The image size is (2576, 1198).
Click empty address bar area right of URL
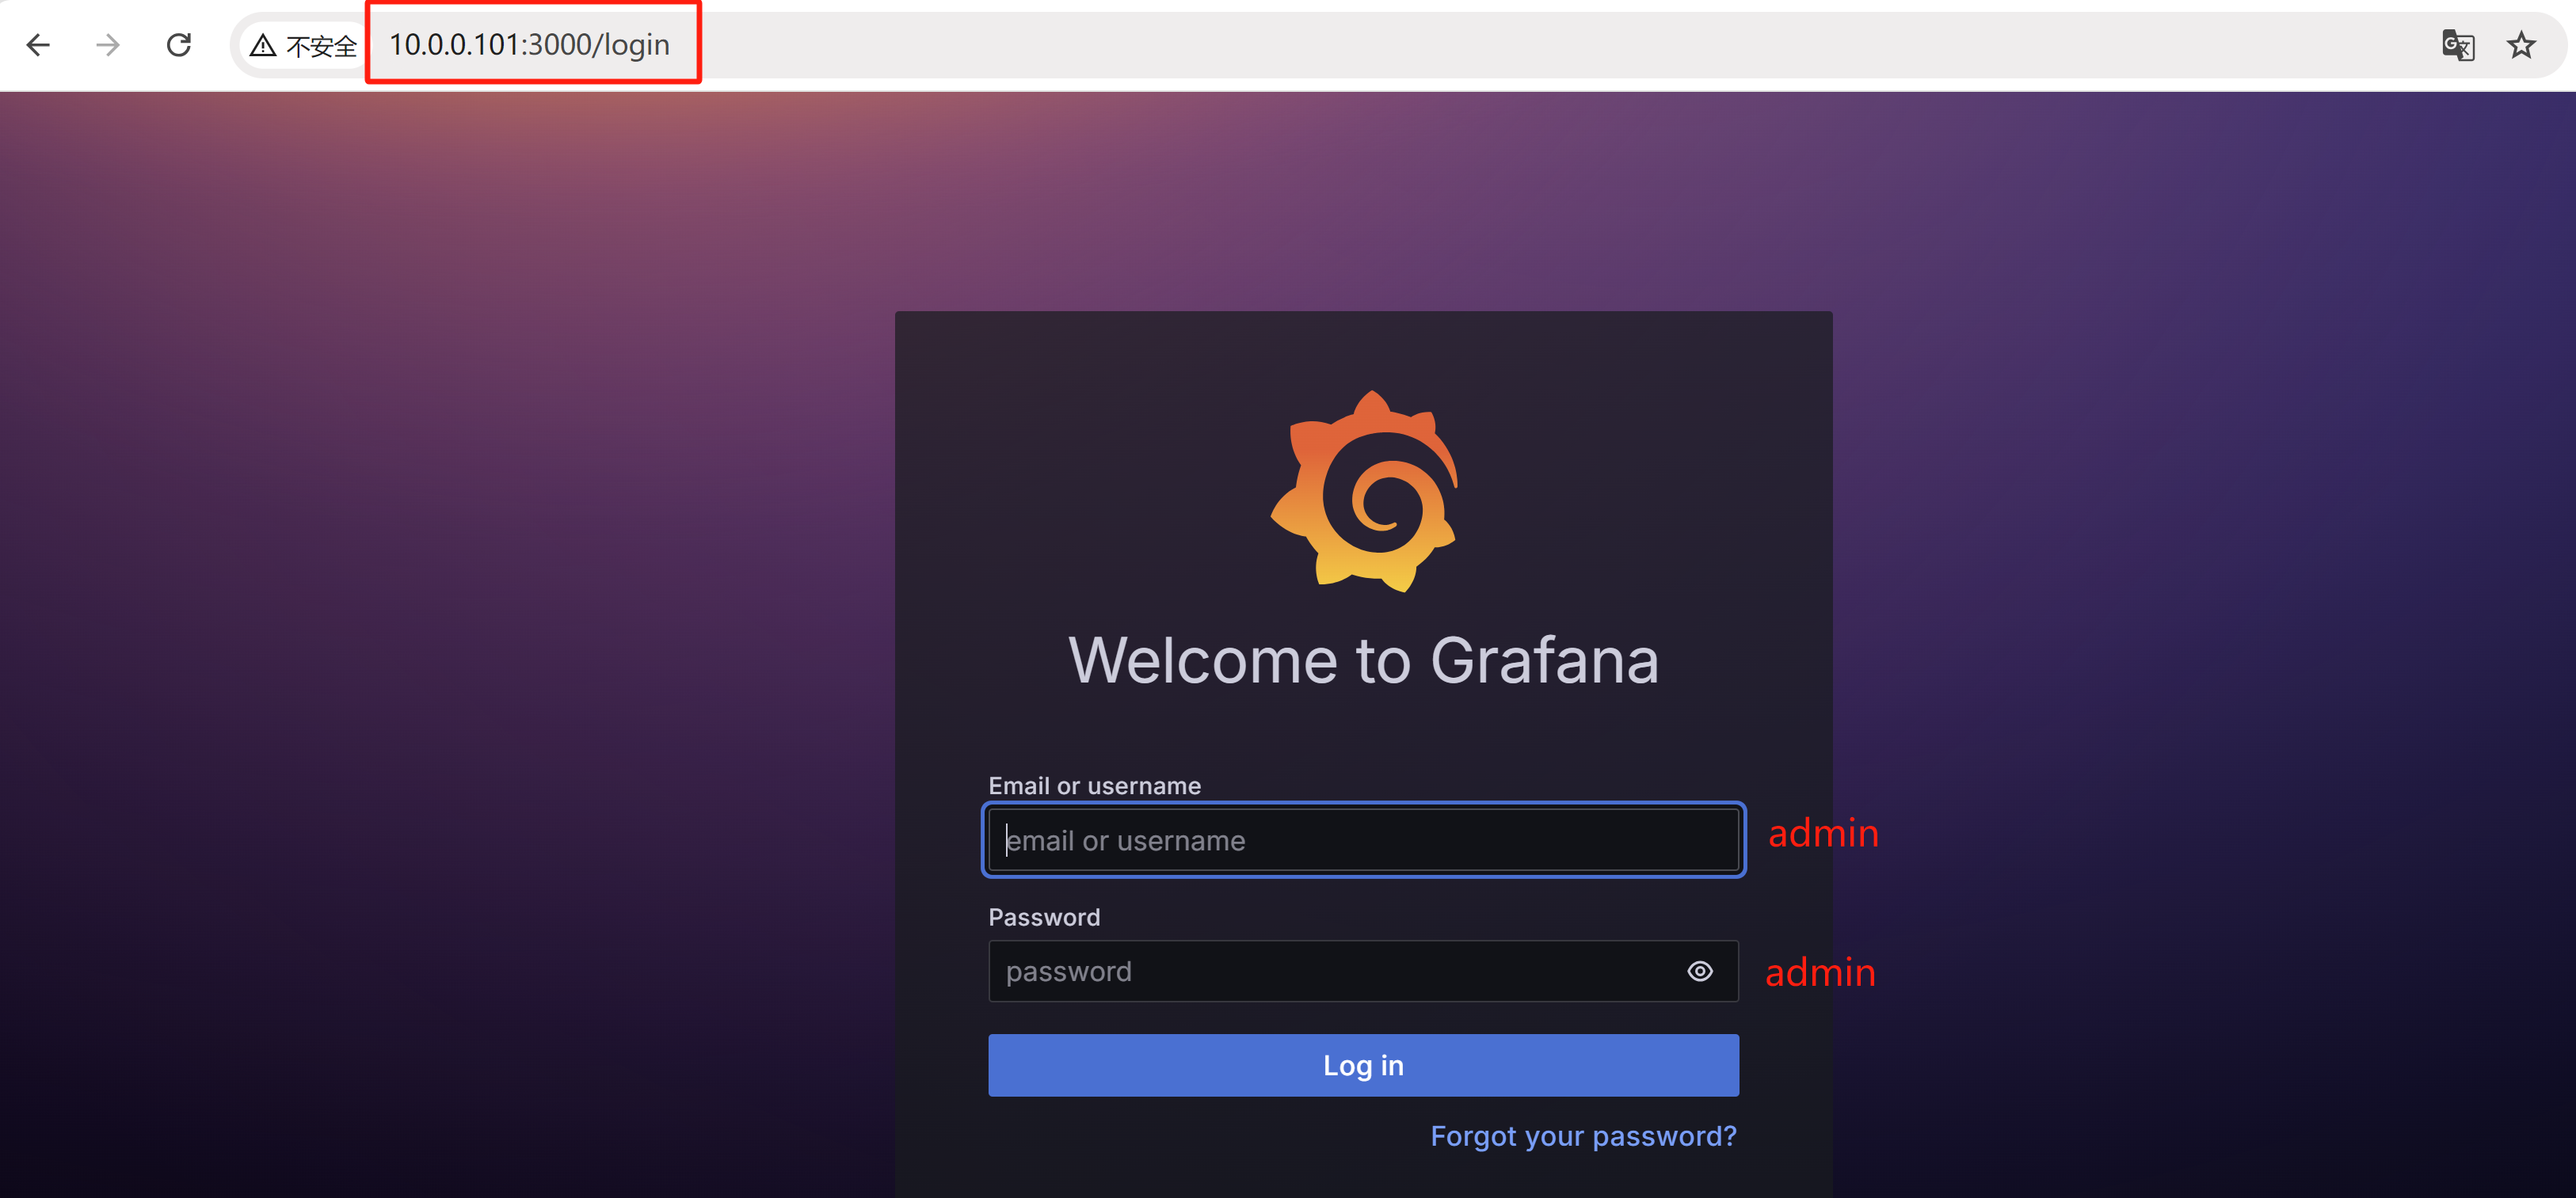(1500, 45)
